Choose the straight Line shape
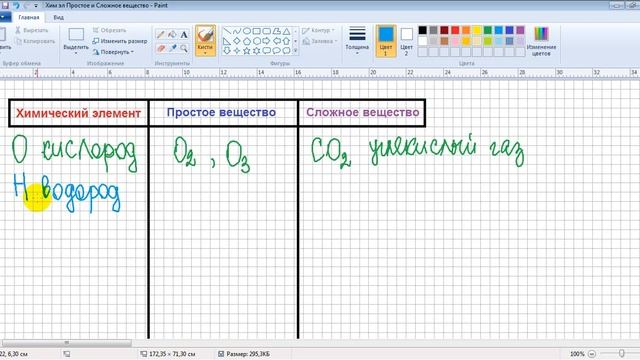640x360 pixels. [x=227, y=31]
